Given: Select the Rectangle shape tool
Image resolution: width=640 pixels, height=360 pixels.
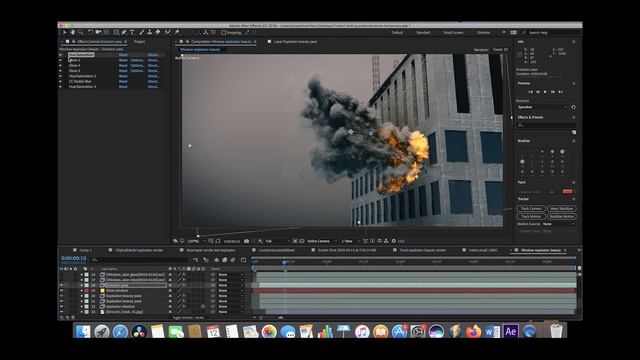Looking at the screenshot, I should coord(116,32).
